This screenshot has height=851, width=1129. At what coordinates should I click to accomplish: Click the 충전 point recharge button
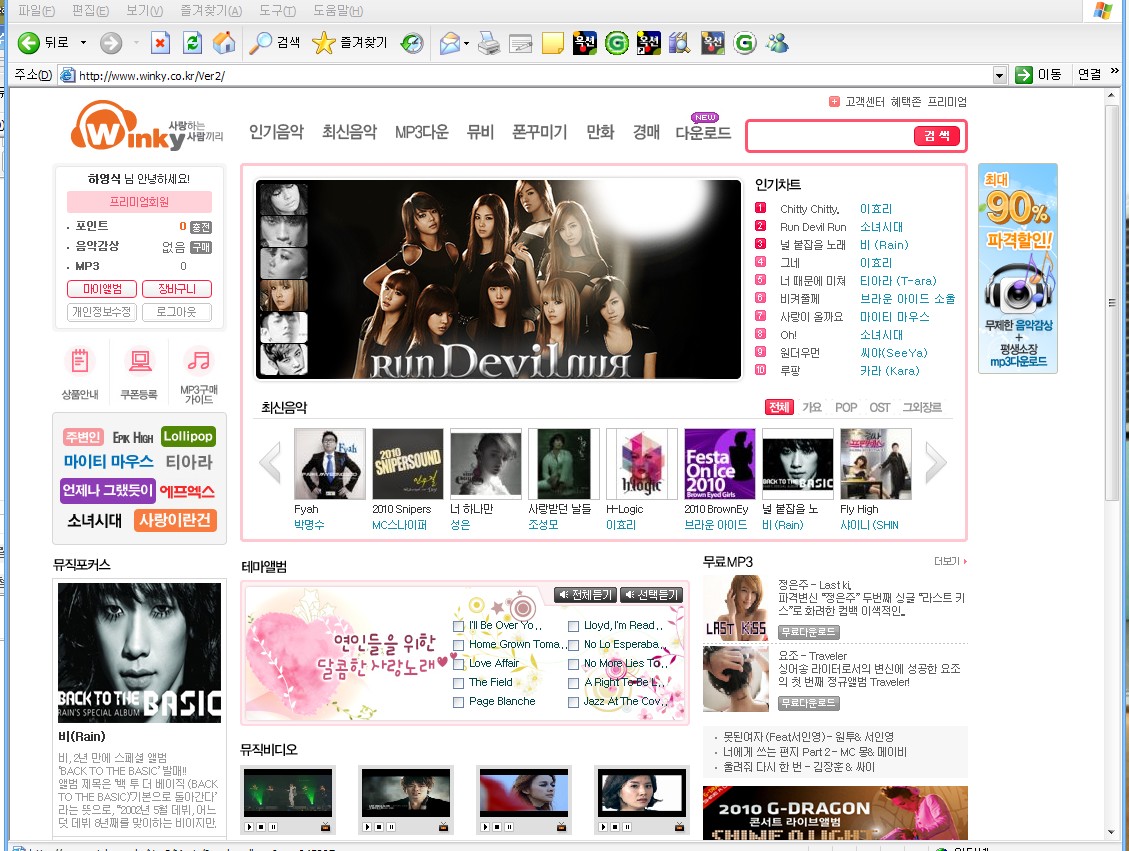click(x=201, y=228)
